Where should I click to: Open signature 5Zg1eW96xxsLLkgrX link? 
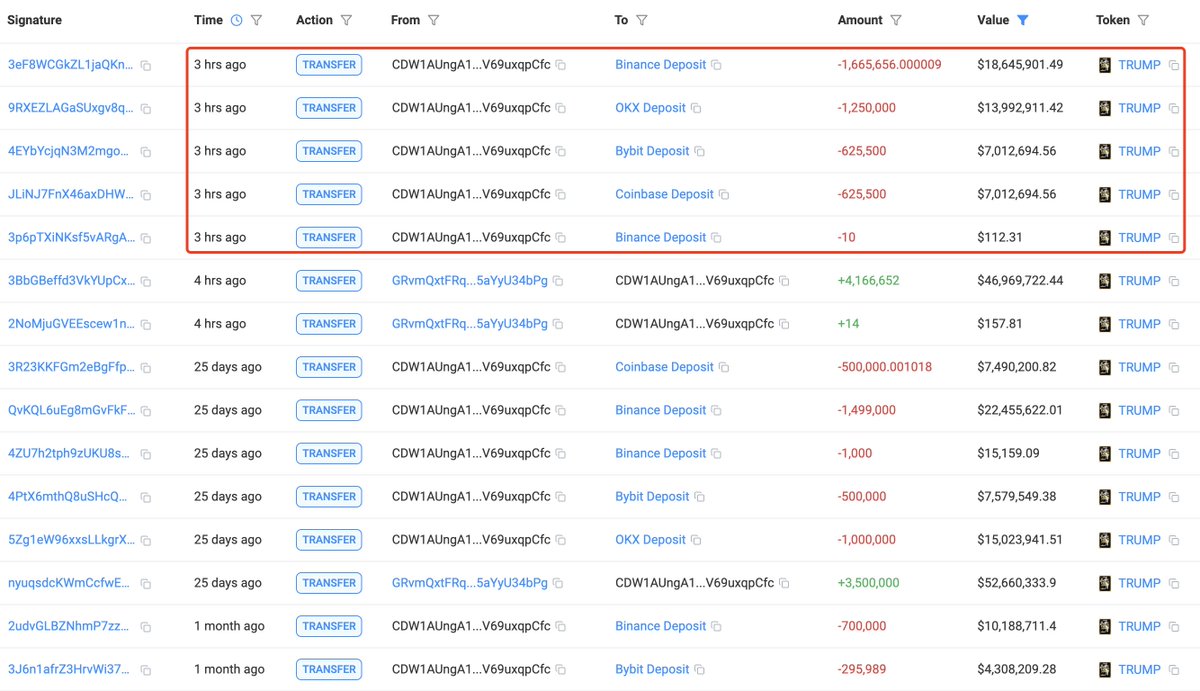tap(70, 540)
